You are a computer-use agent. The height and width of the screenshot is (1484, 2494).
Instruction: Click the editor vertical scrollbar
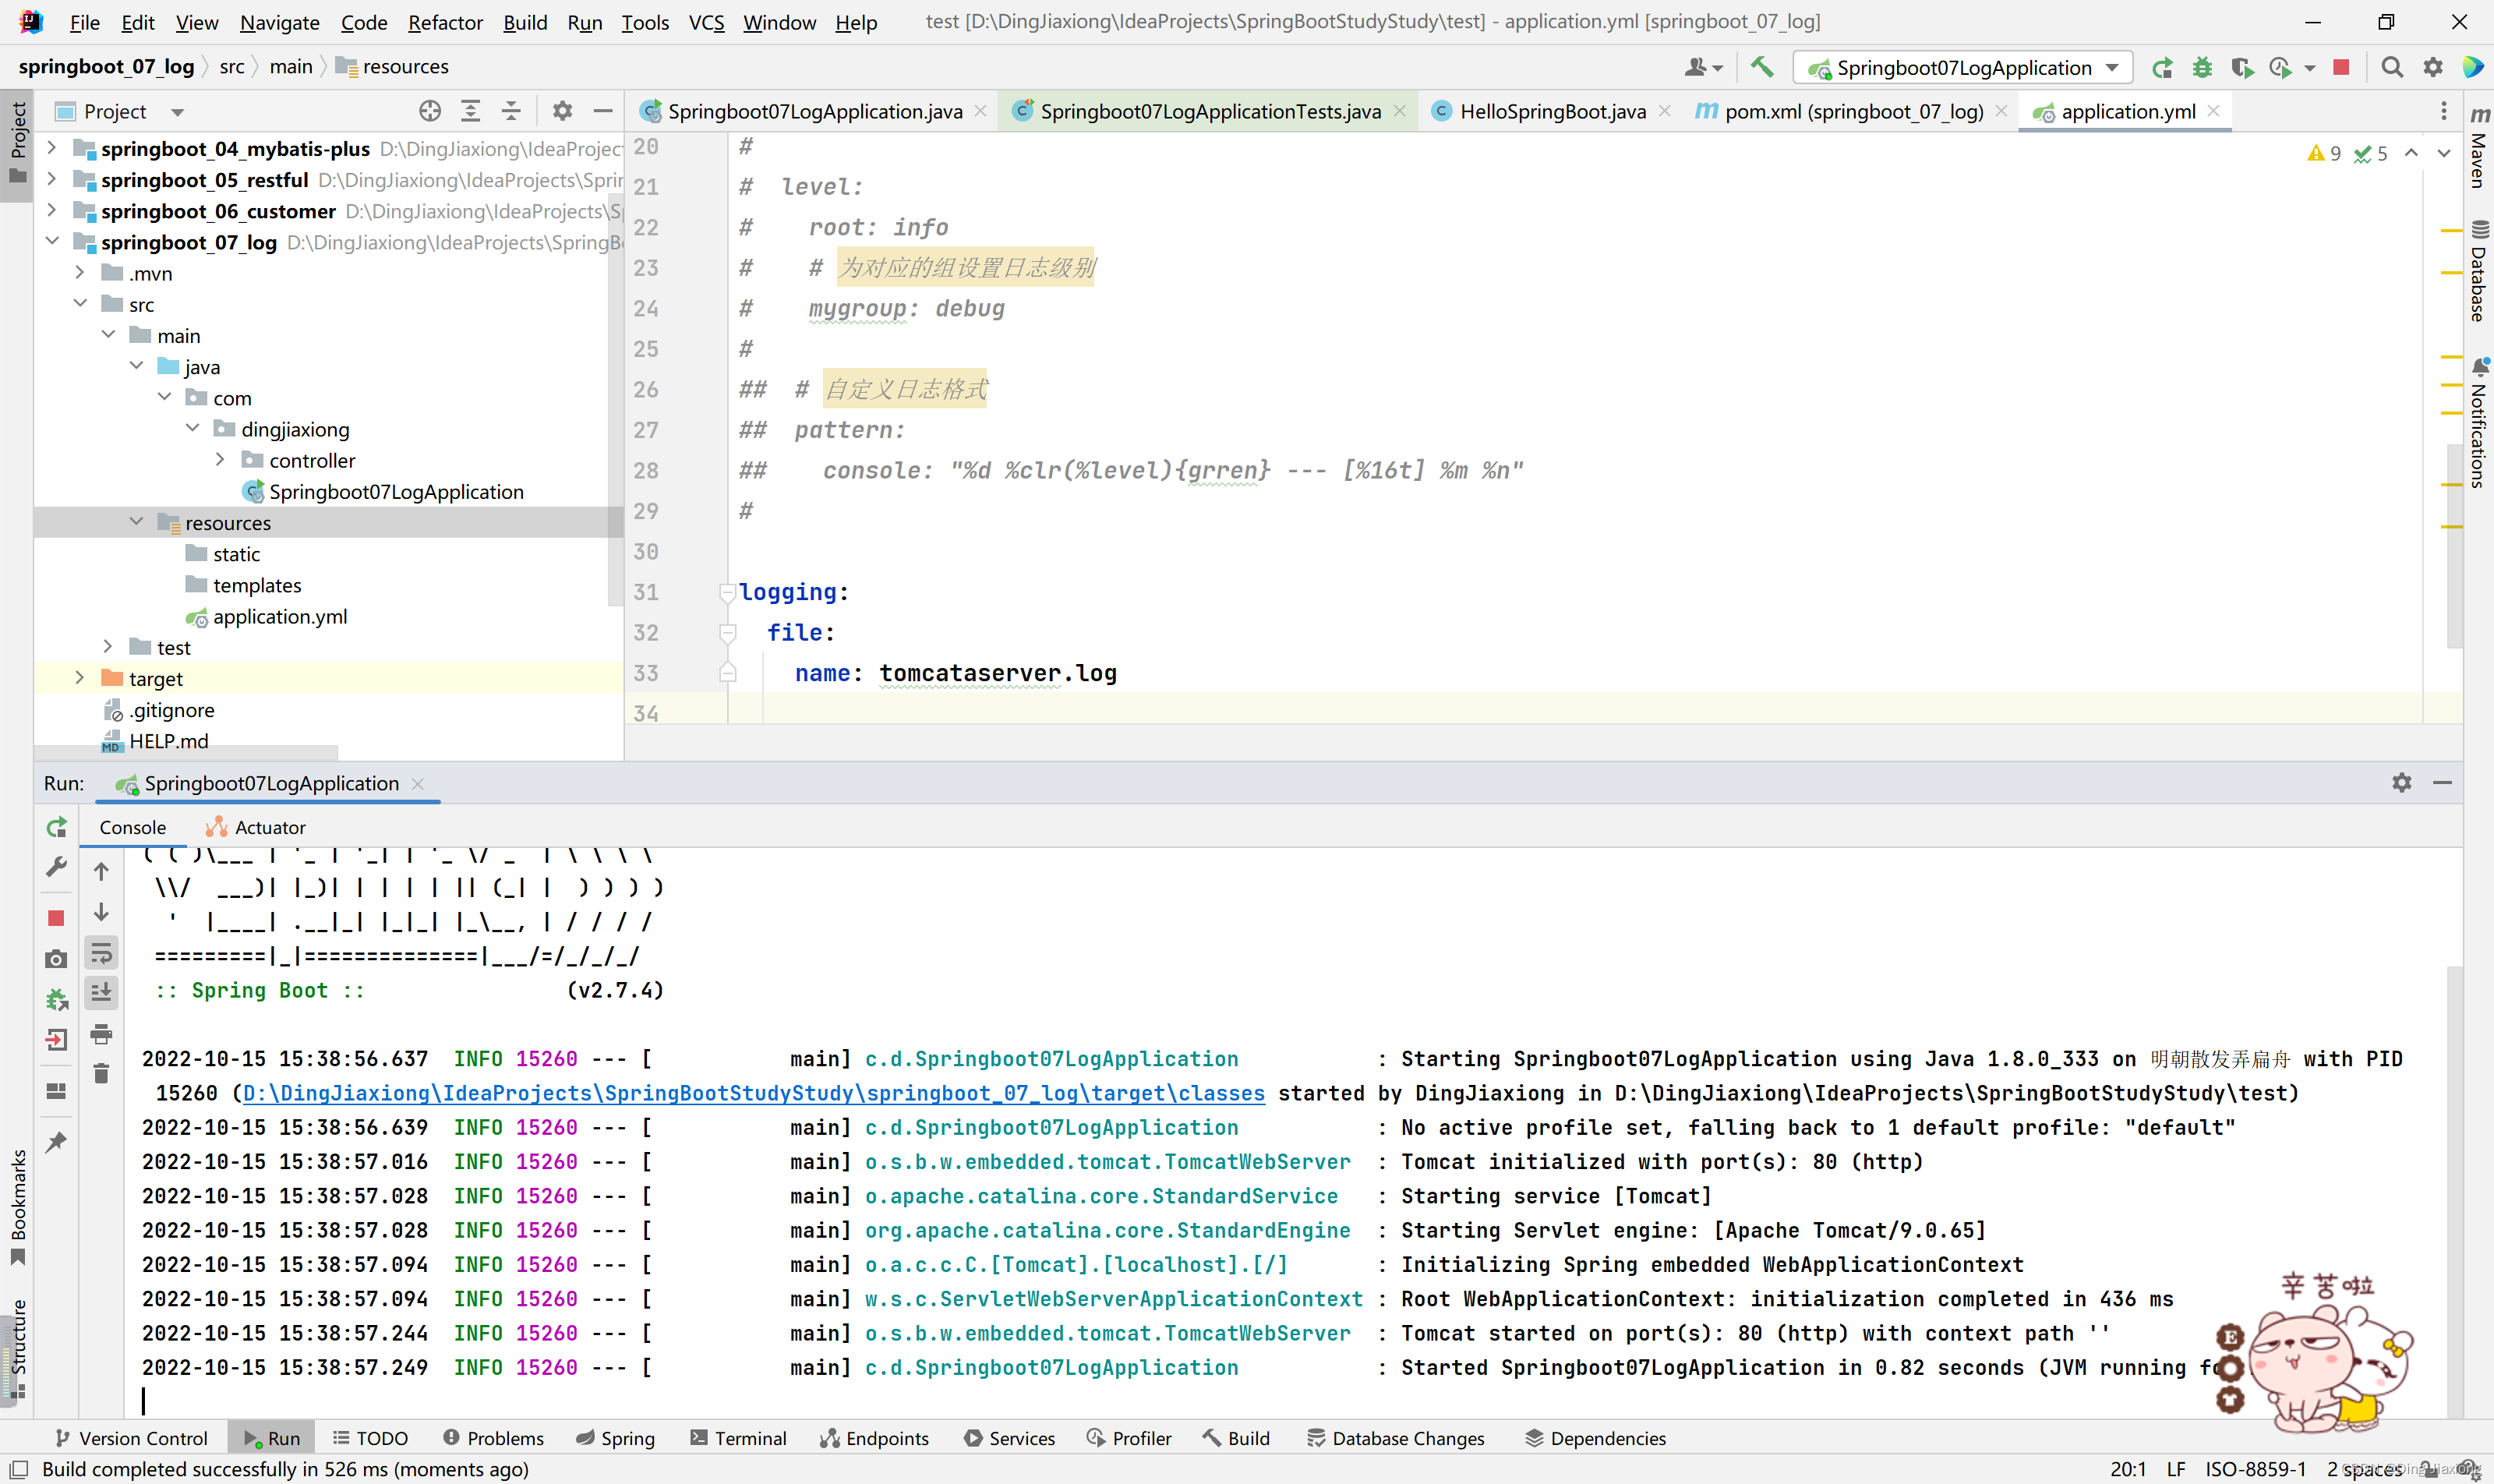(2454, 546)
